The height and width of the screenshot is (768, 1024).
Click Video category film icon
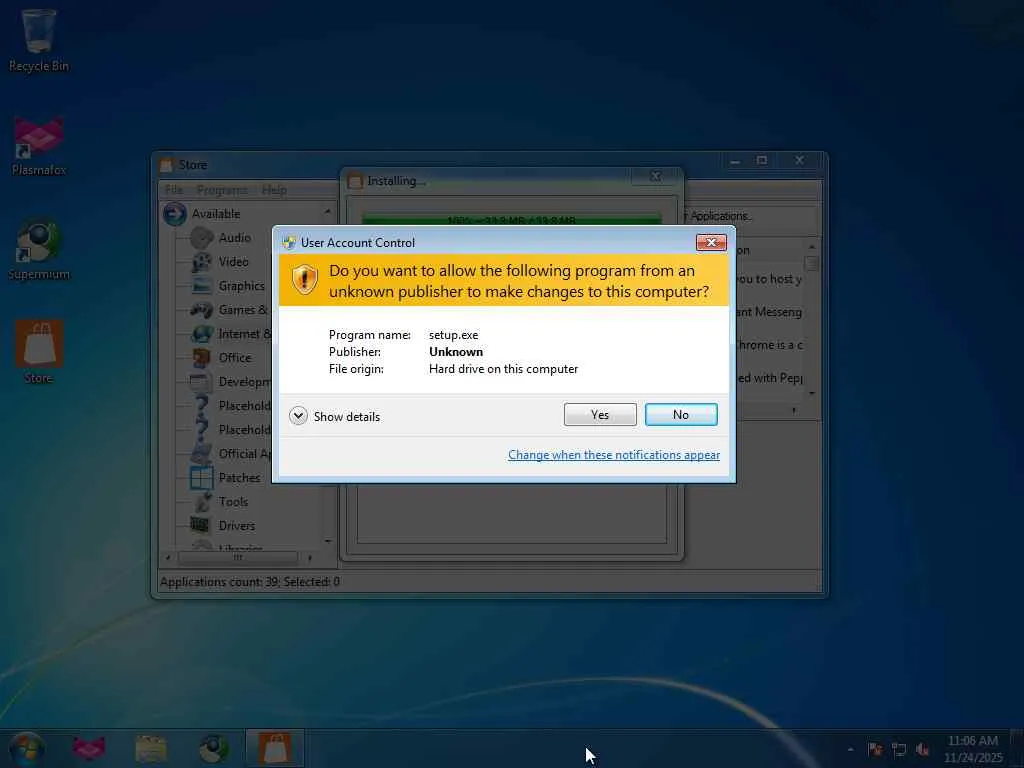[201, 262]
